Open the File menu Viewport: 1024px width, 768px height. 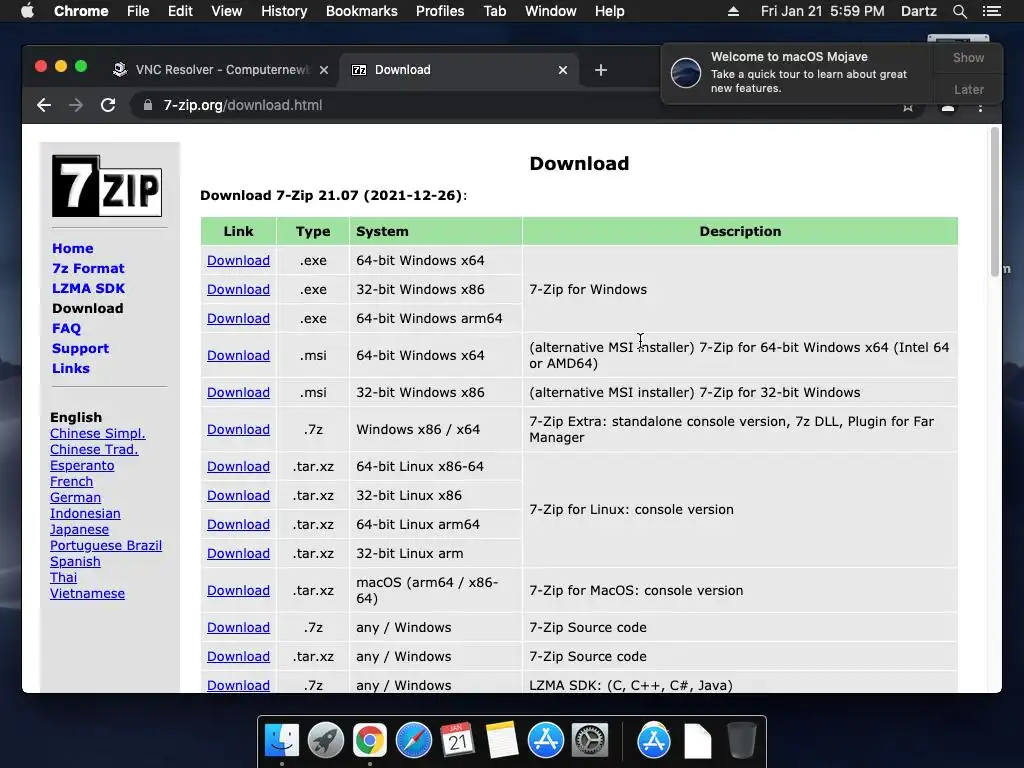point(138,11)
